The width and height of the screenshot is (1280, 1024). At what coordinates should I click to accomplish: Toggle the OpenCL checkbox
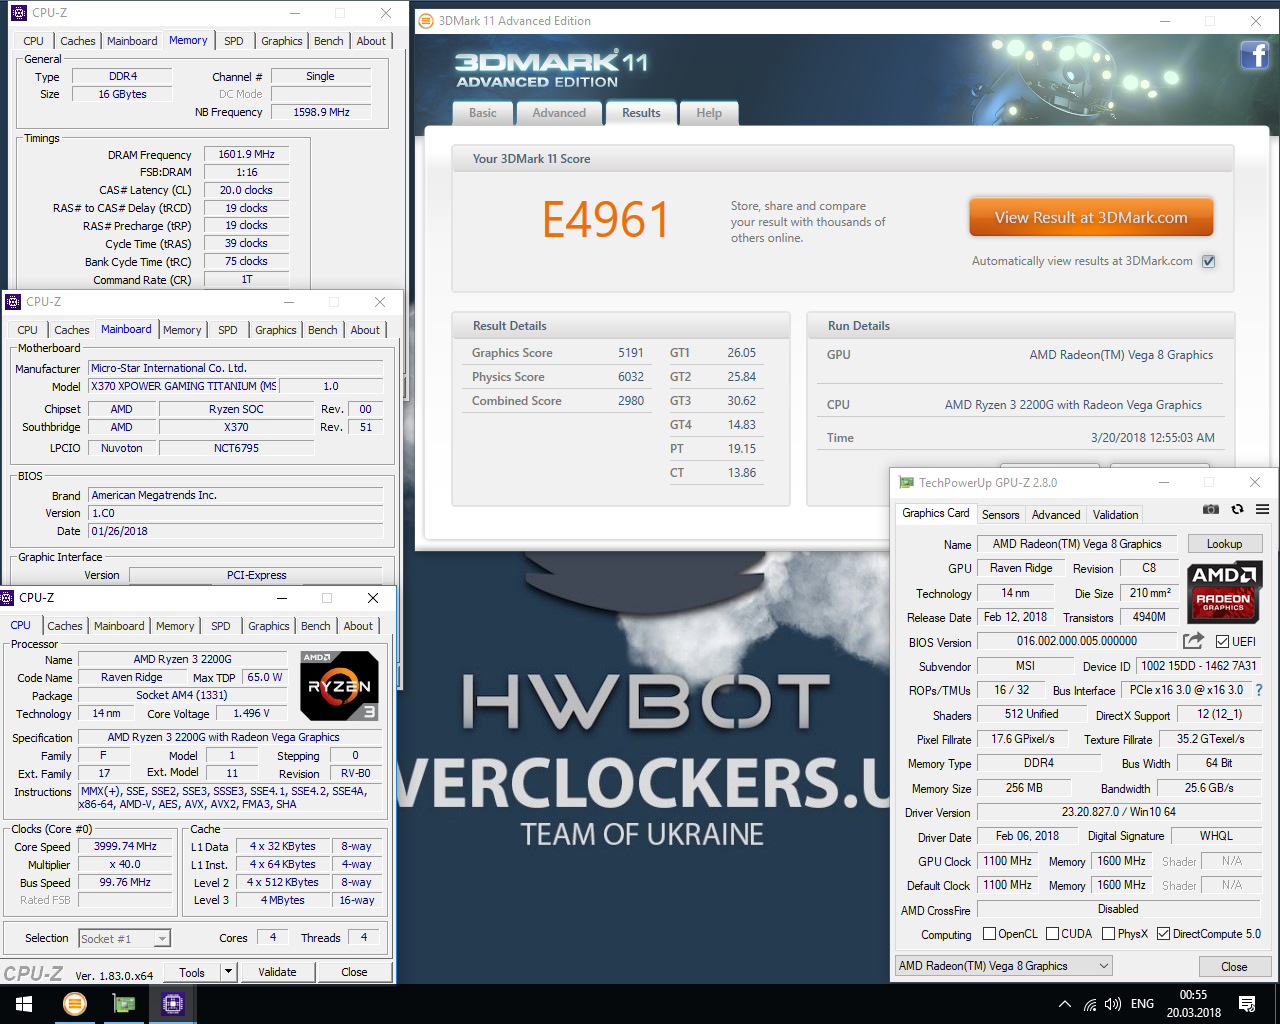(989, 933)
